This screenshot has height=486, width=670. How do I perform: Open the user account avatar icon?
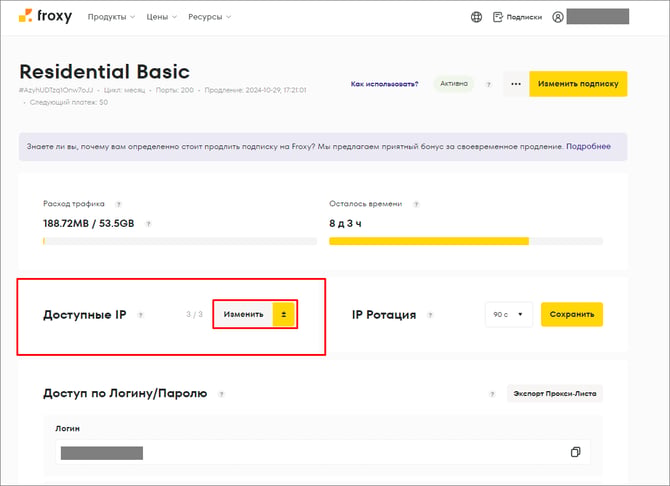pos(558,17)
